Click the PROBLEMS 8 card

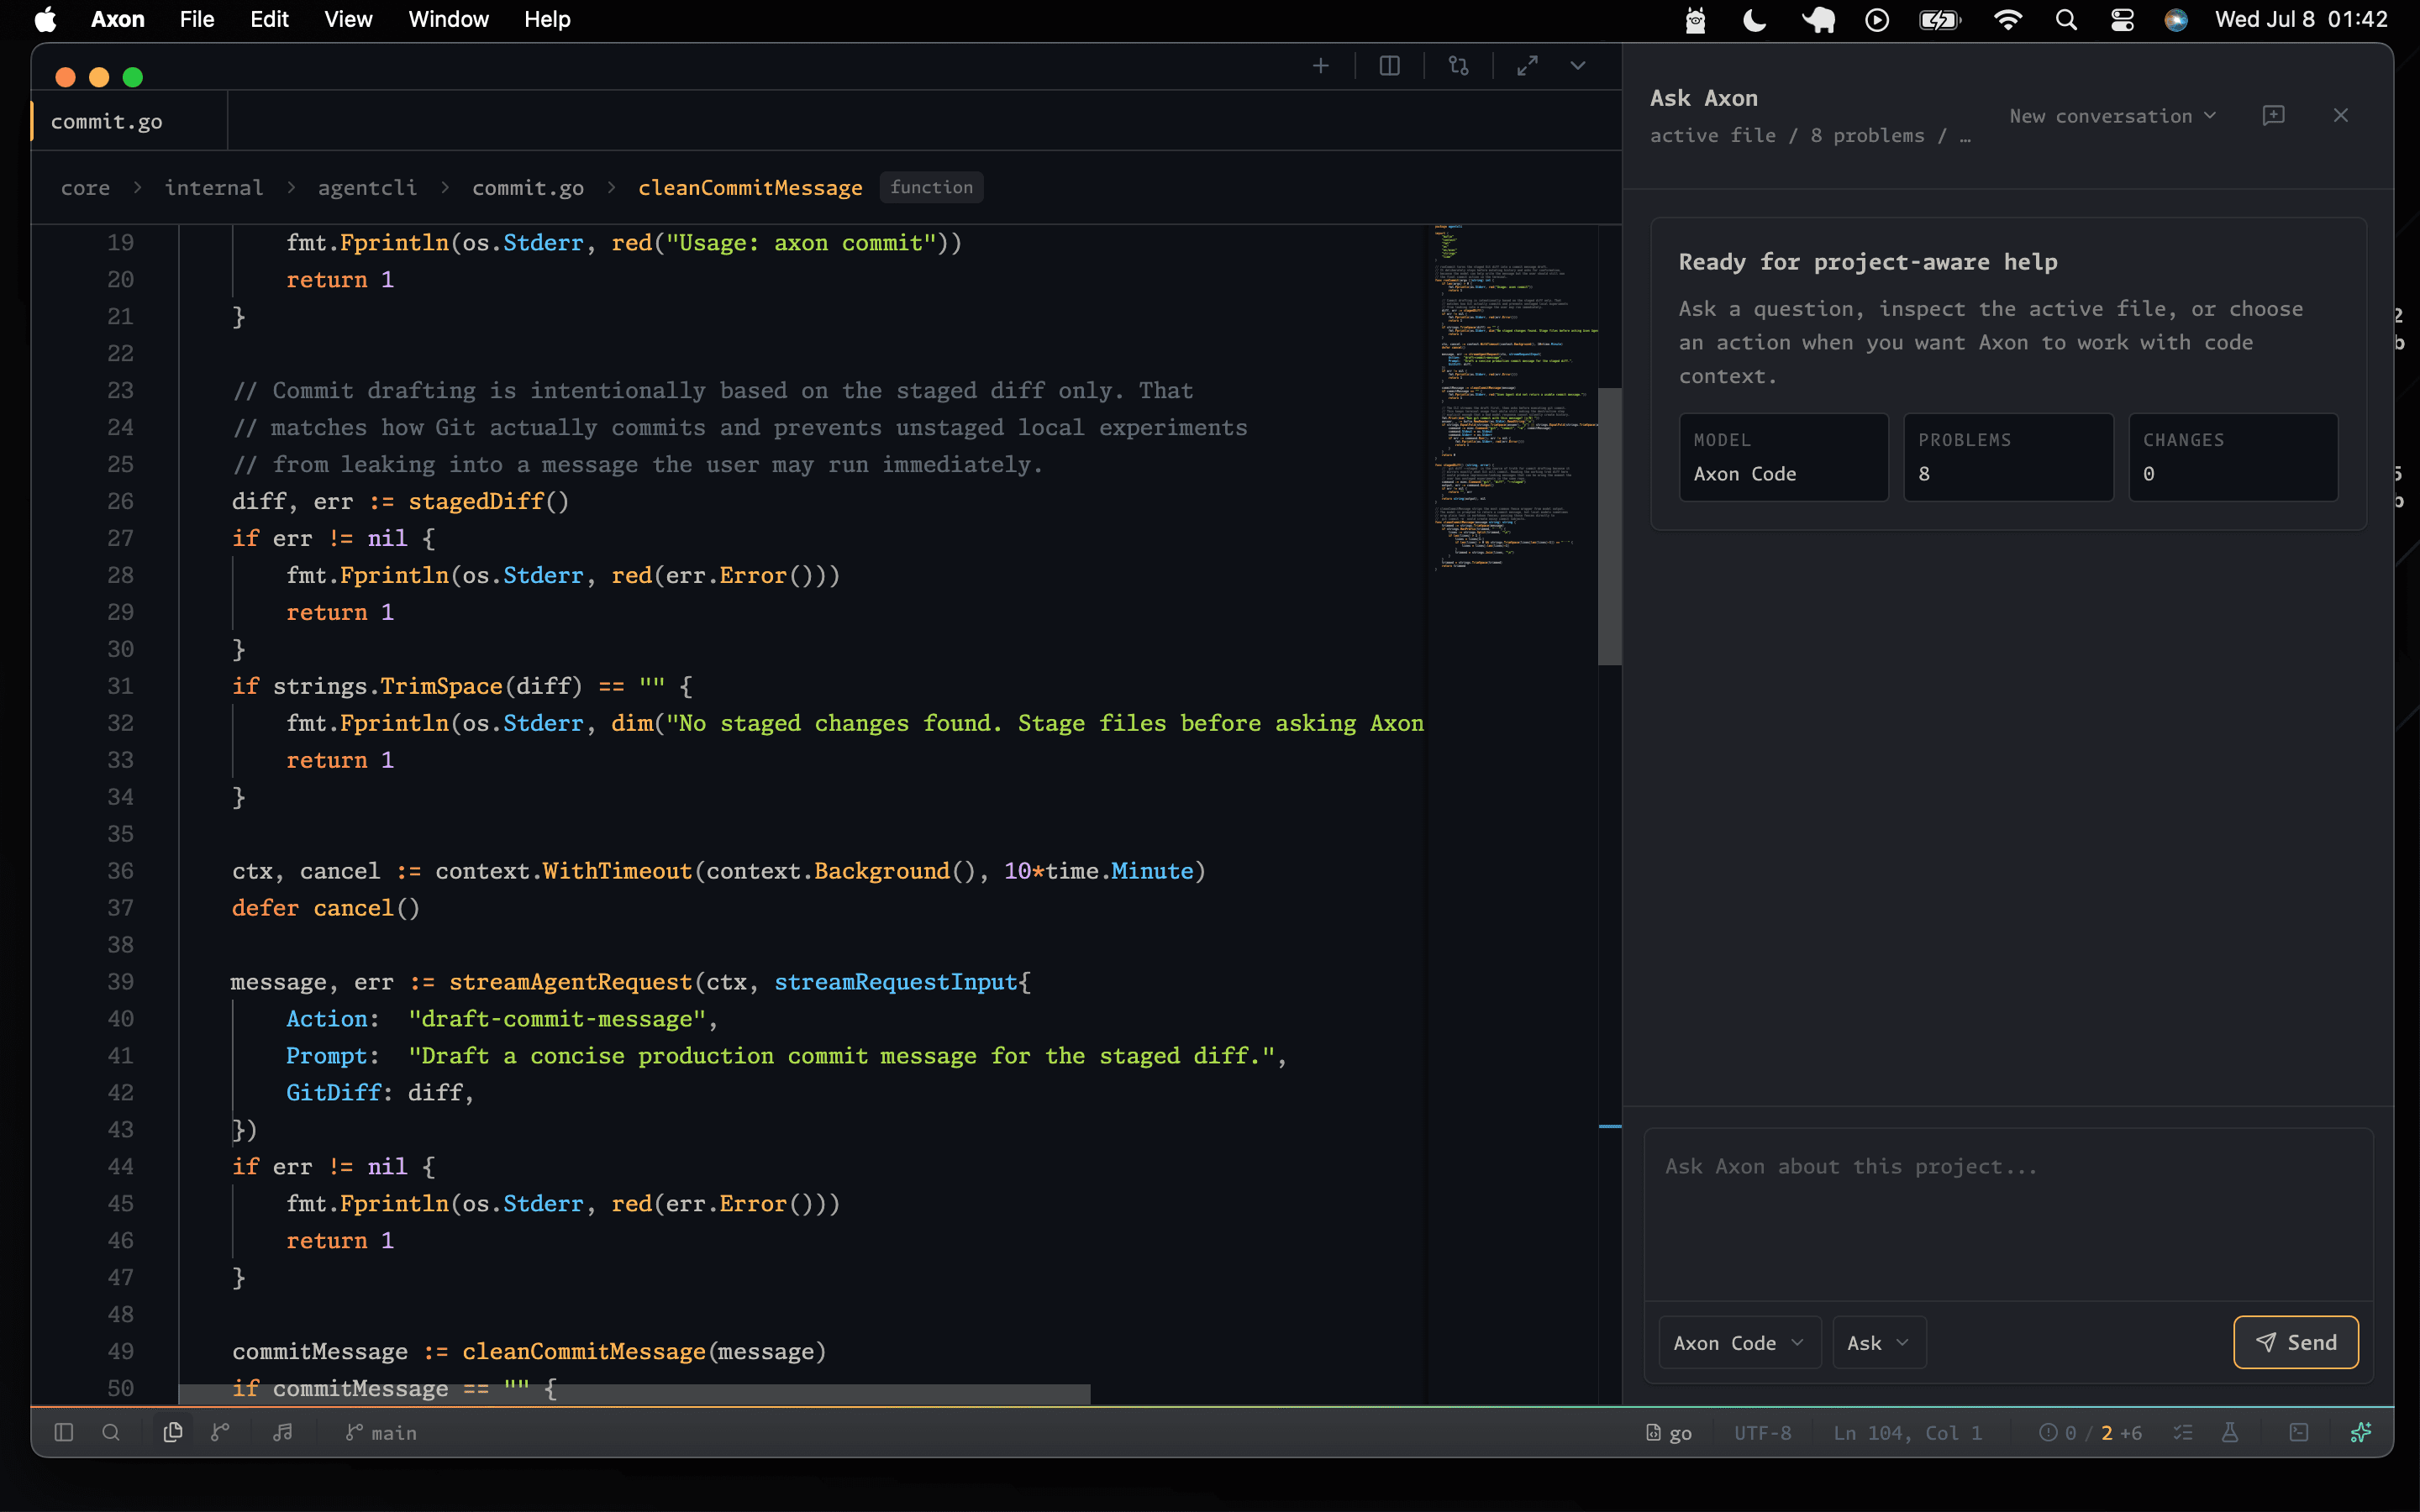click(2008, 457)
